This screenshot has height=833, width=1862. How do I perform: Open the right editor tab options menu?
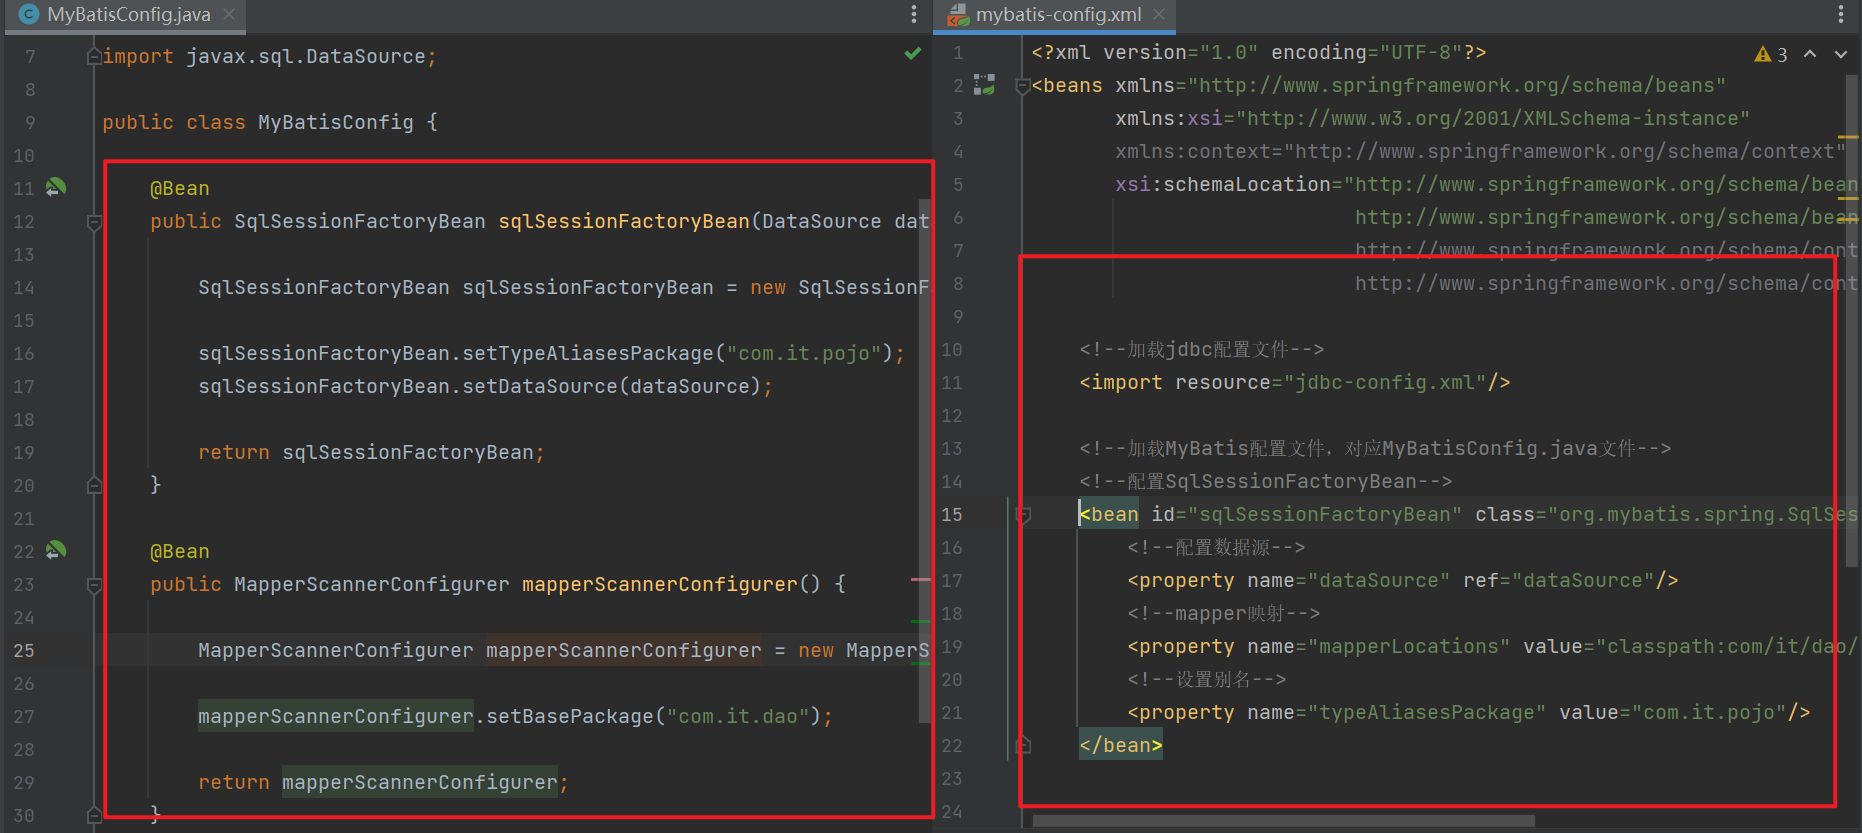1841,14
